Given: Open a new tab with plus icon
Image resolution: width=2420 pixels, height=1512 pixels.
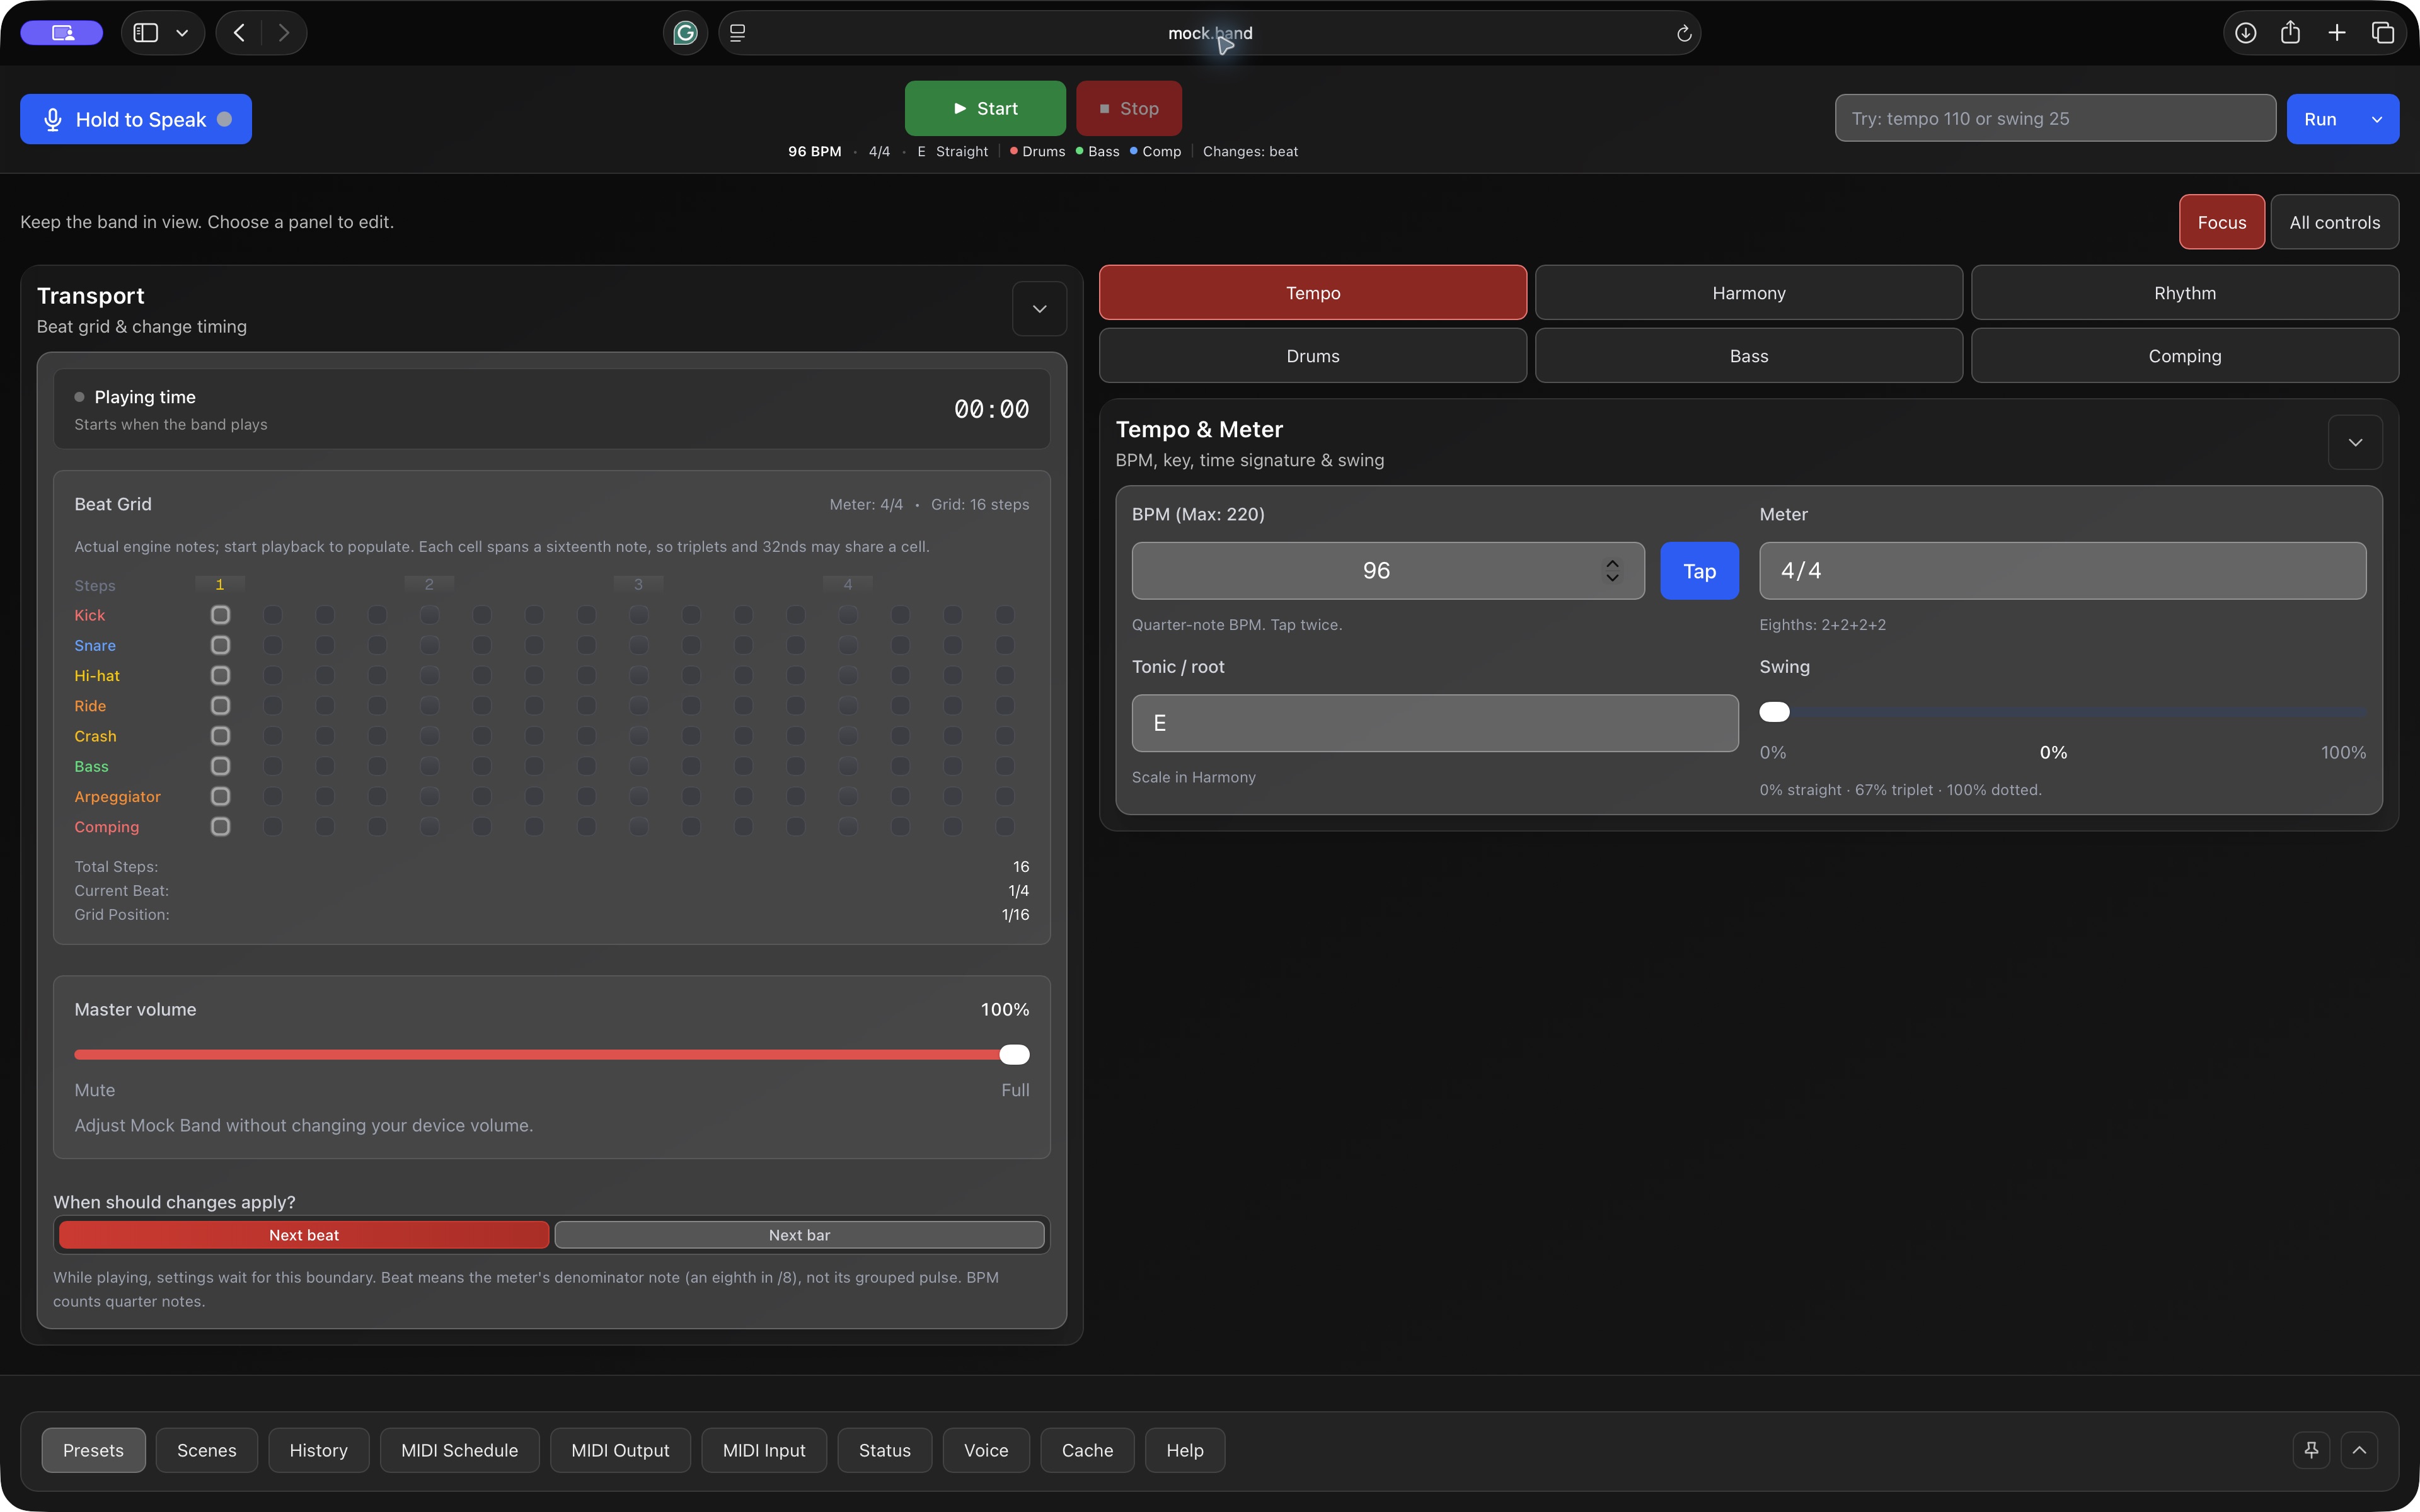Looking at the screenshot, I should point(2337,33).
